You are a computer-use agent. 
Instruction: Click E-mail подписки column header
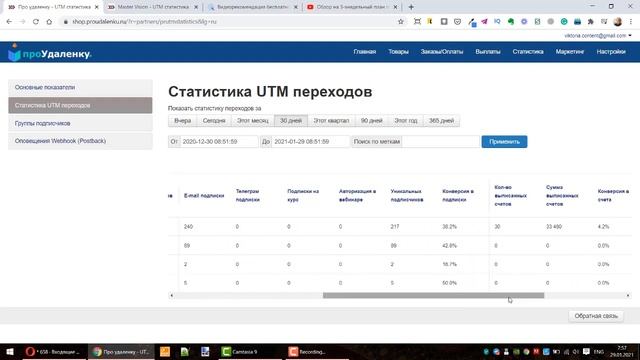point(204,196)
